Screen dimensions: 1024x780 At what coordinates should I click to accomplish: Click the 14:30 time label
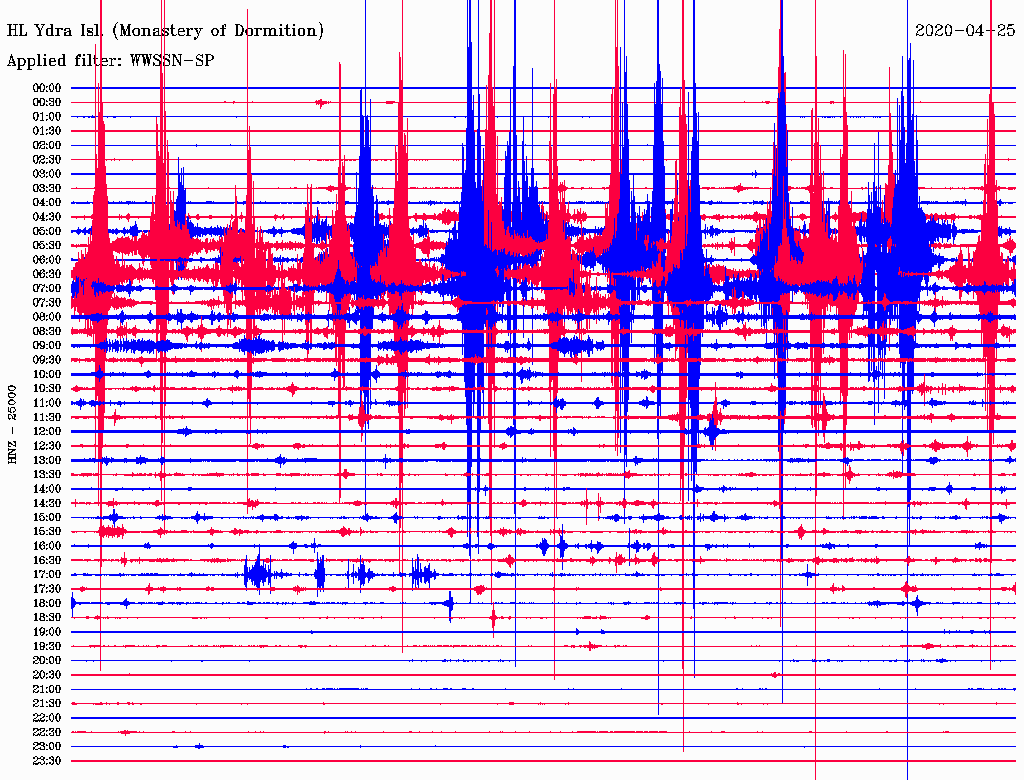pyautogui.click(x=47, y=503)
